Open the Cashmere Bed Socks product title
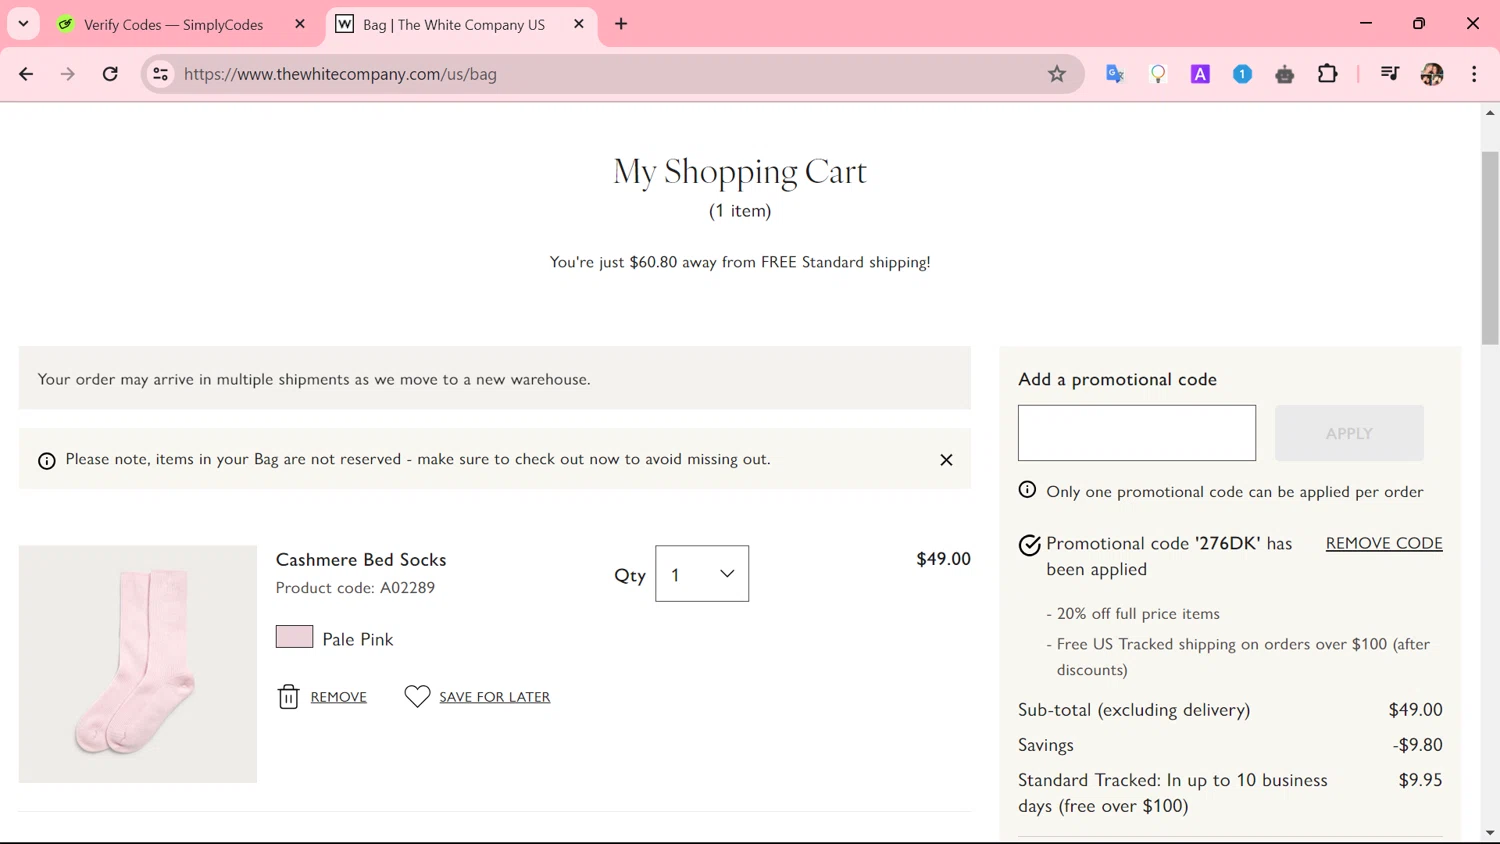 (361, 560)
